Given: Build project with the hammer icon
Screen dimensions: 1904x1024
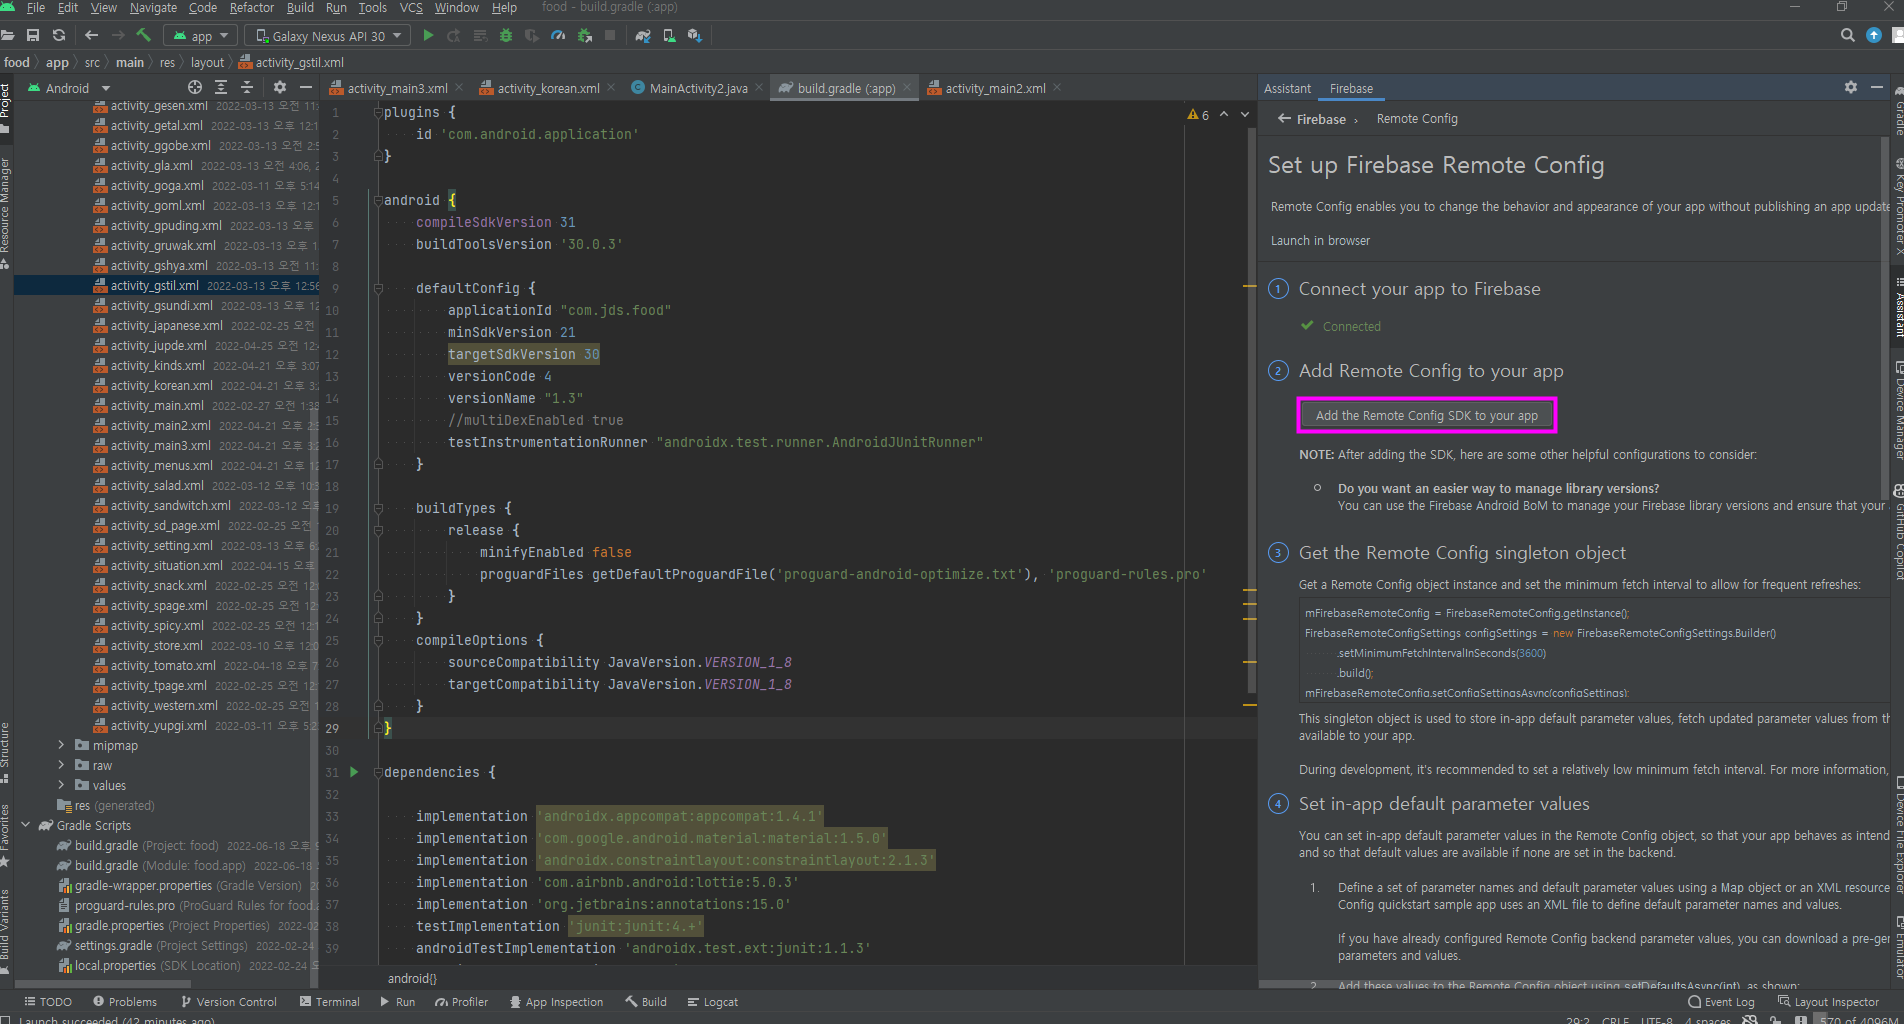Looking at the screenshot, I should pos(144,35).
